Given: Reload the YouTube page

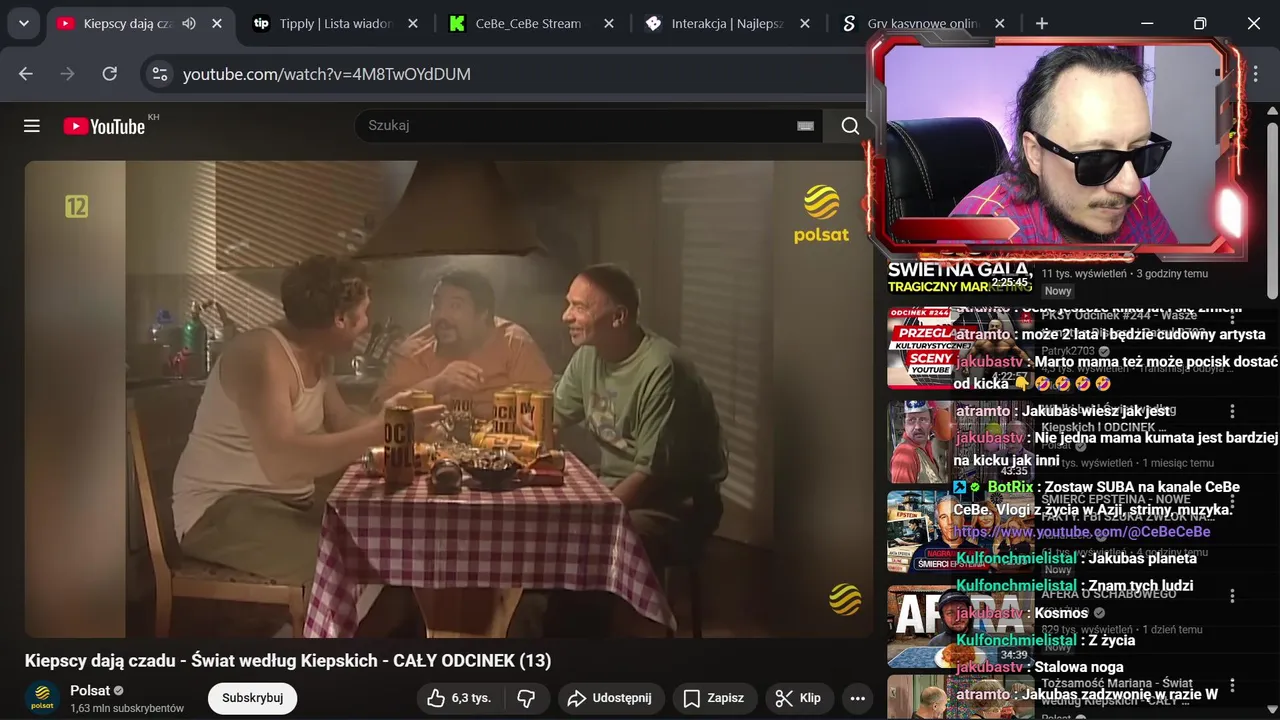Looking at the screenshot, I should [110, 74].
